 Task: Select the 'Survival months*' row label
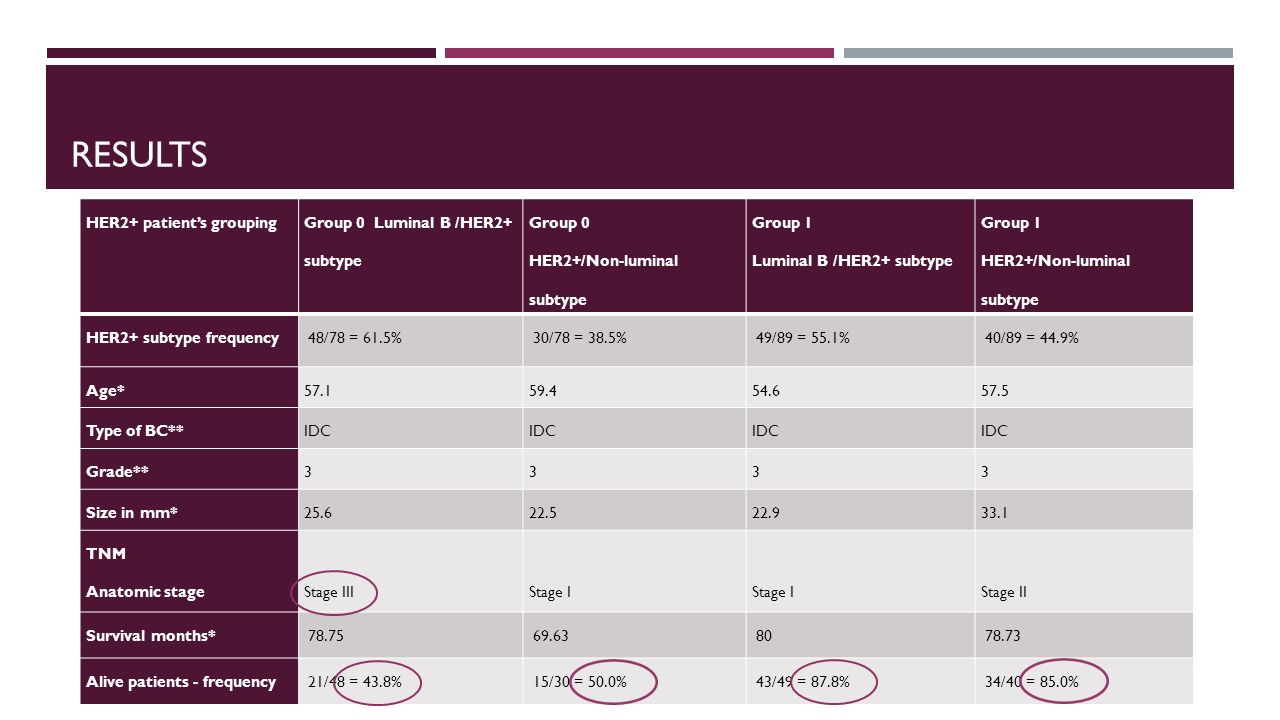189,635
